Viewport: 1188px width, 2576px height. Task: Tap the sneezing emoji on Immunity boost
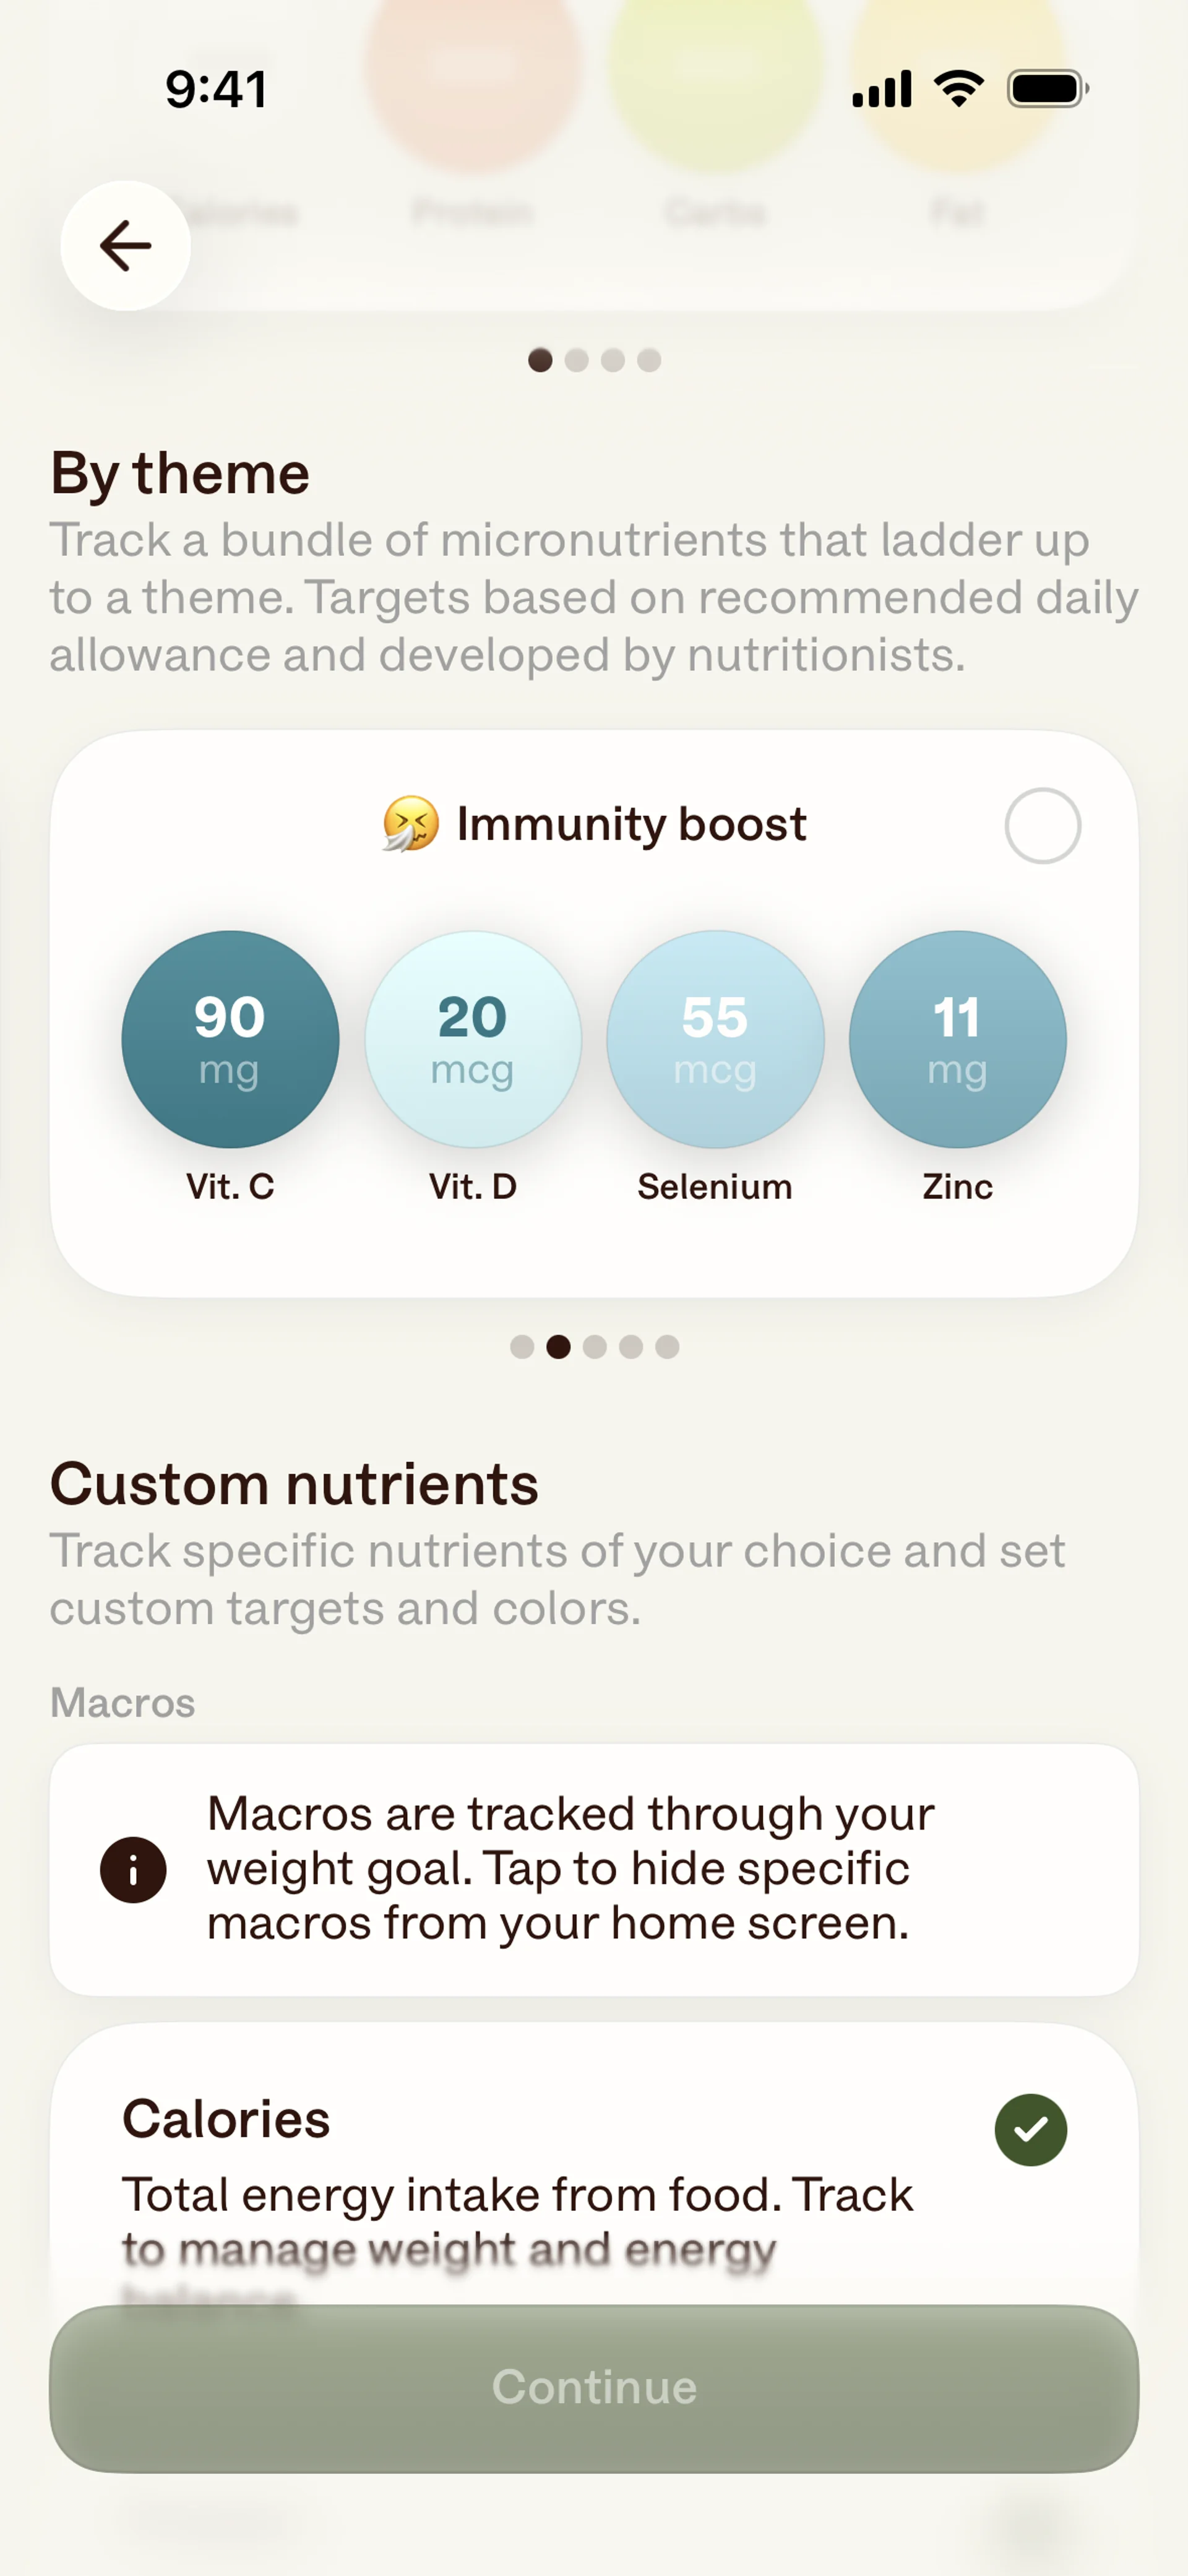click(410, 824)
